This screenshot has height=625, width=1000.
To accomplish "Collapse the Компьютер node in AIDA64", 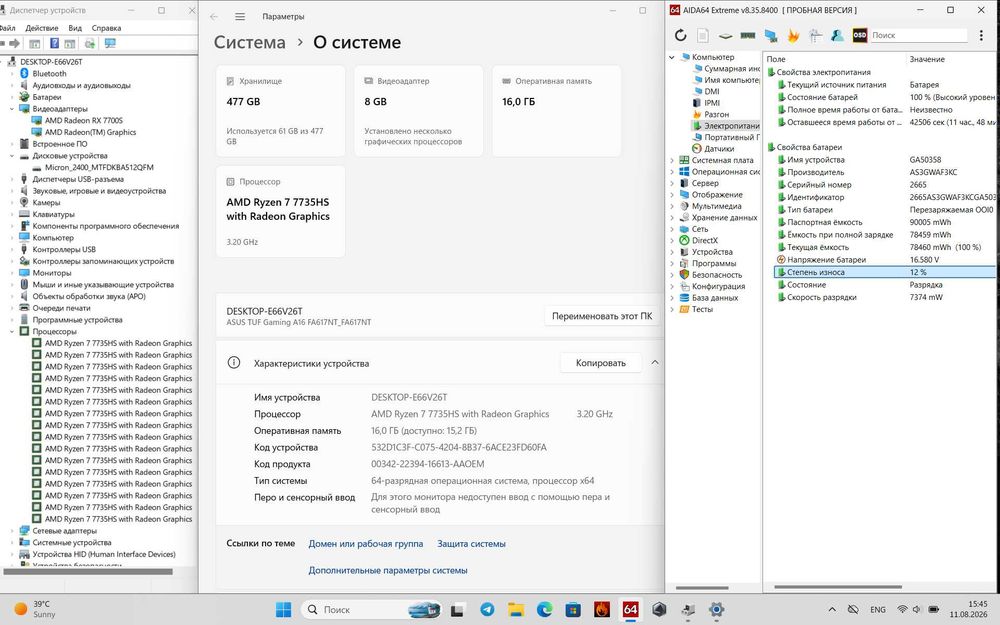I will 672,57.
